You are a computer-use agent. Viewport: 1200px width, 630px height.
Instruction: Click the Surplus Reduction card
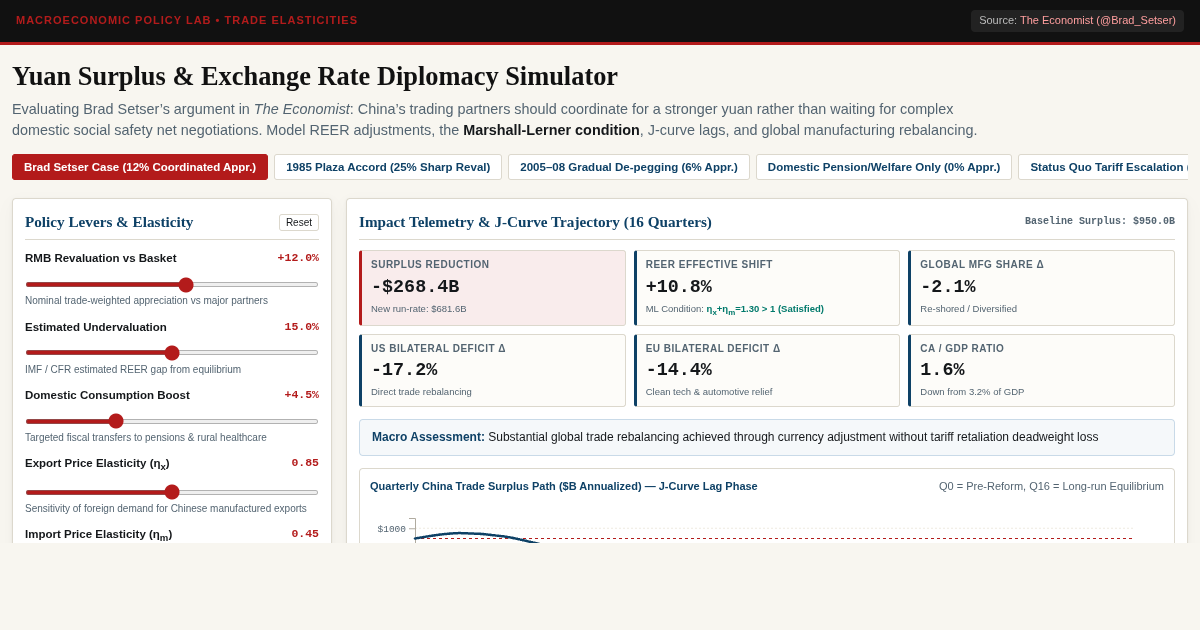492,288
